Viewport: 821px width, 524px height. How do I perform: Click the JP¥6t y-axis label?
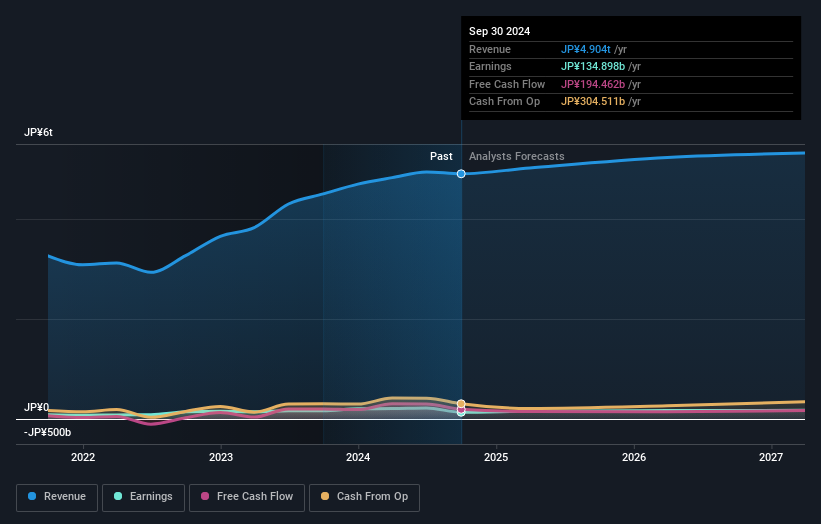click(x=38, y=132)
